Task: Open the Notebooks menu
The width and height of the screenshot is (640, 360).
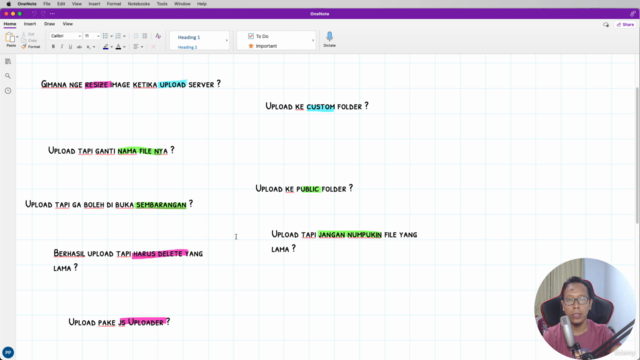Action: (139, 4)
